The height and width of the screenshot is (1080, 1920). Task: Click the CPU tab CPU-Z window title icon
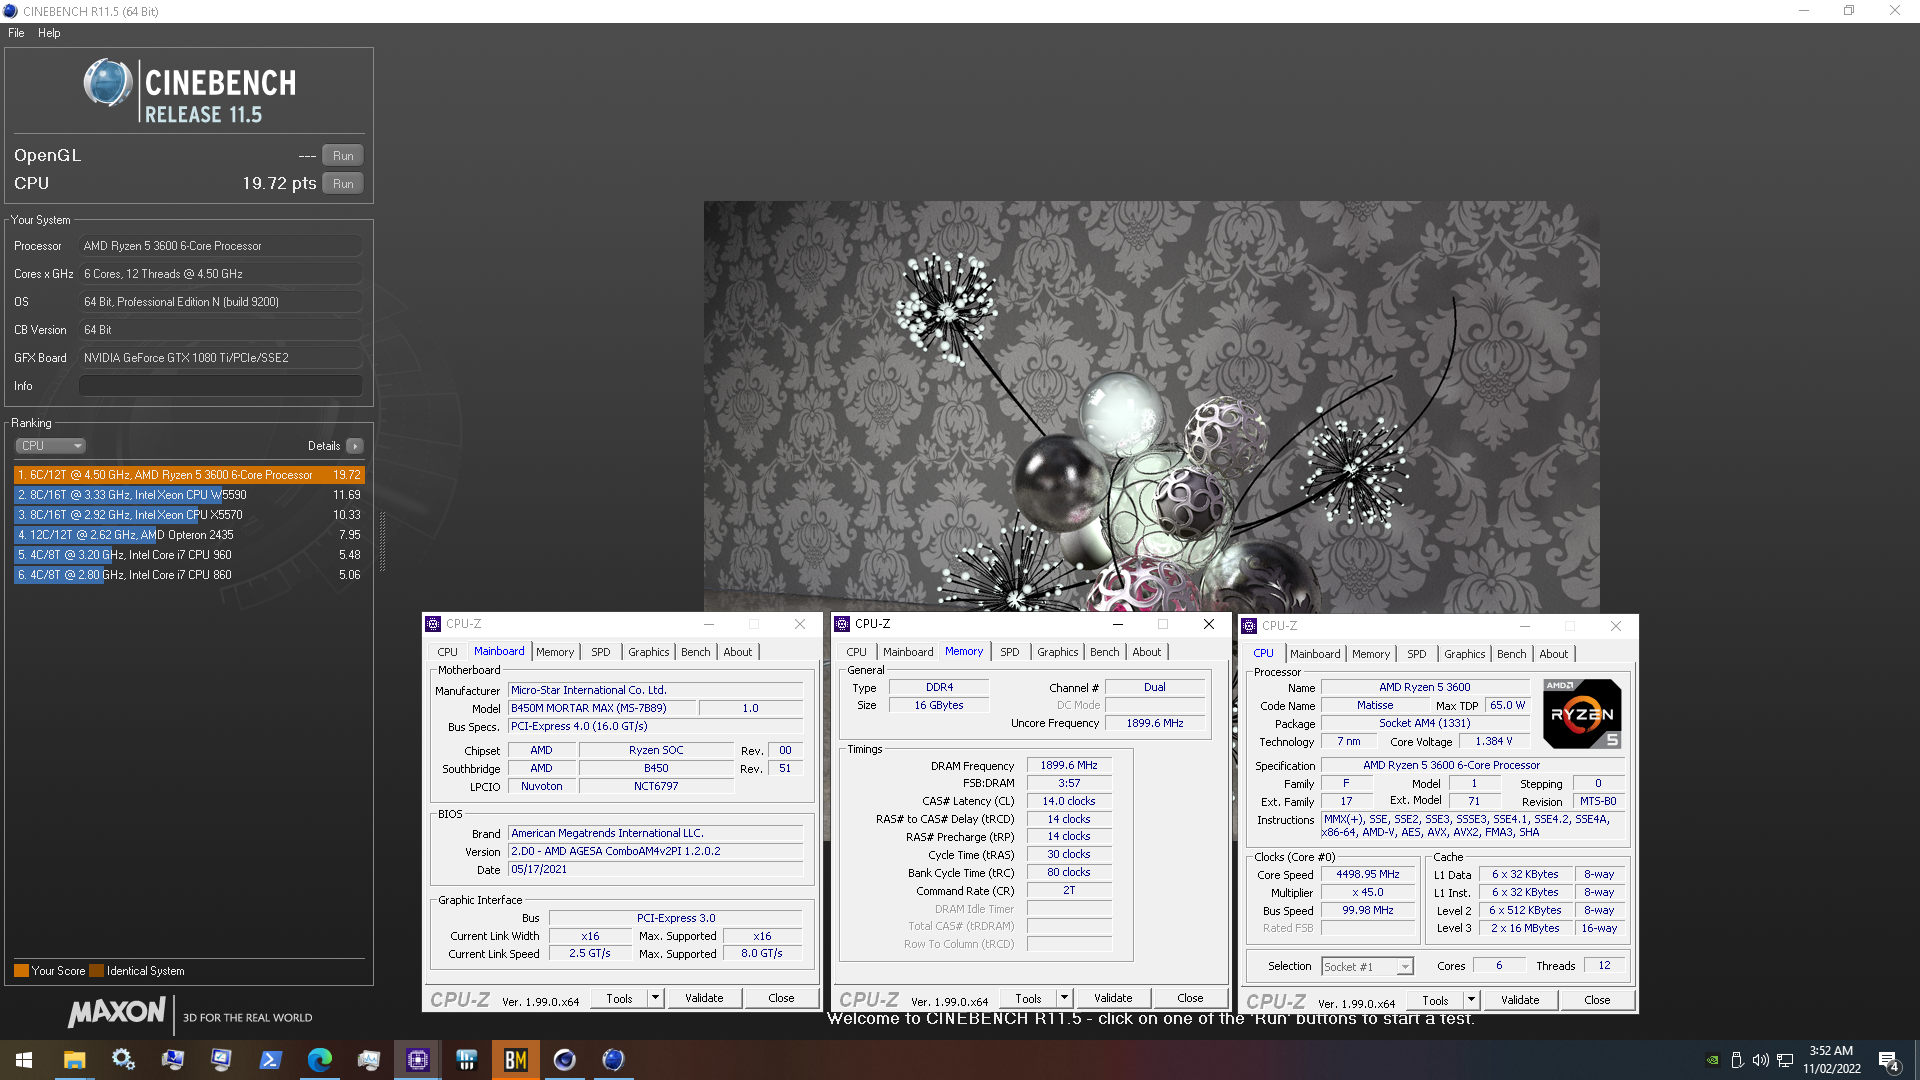1249,626
